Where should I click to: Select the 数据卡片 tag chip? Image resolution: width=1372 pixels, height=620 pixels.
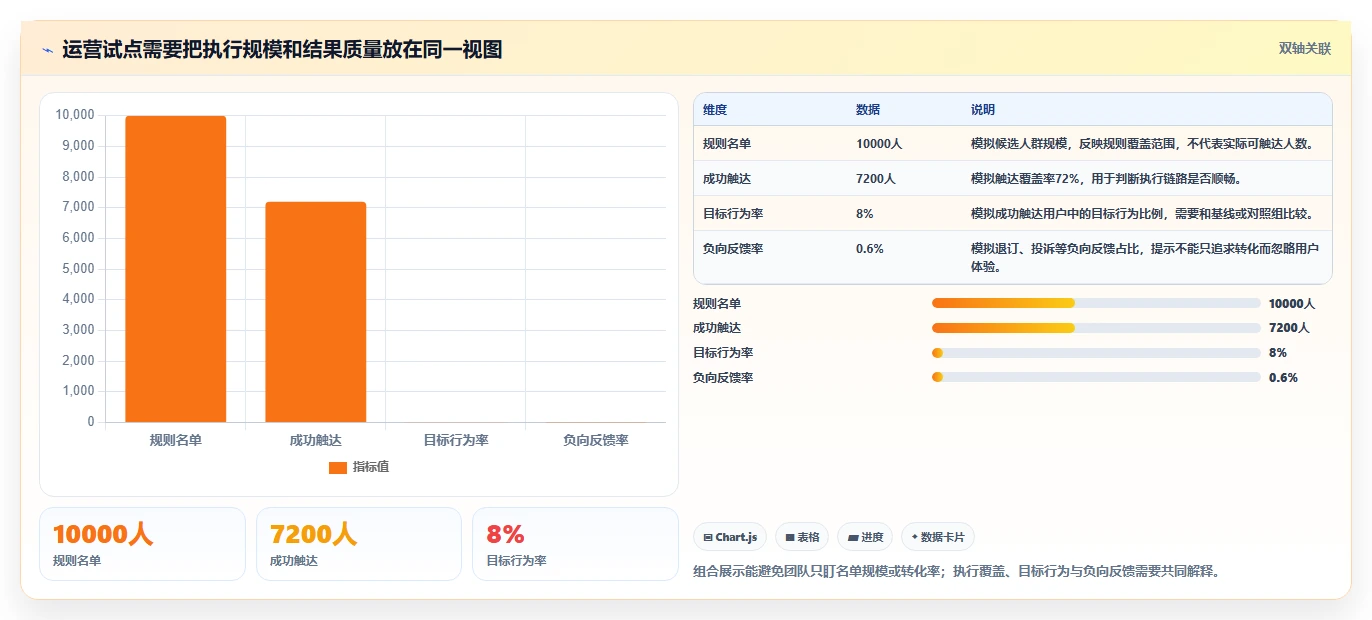938,537
